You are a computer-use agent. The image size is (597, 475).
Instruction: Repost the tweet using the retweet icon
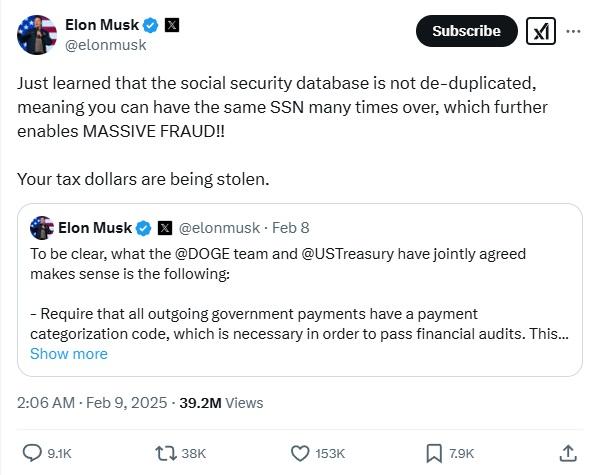166,453
